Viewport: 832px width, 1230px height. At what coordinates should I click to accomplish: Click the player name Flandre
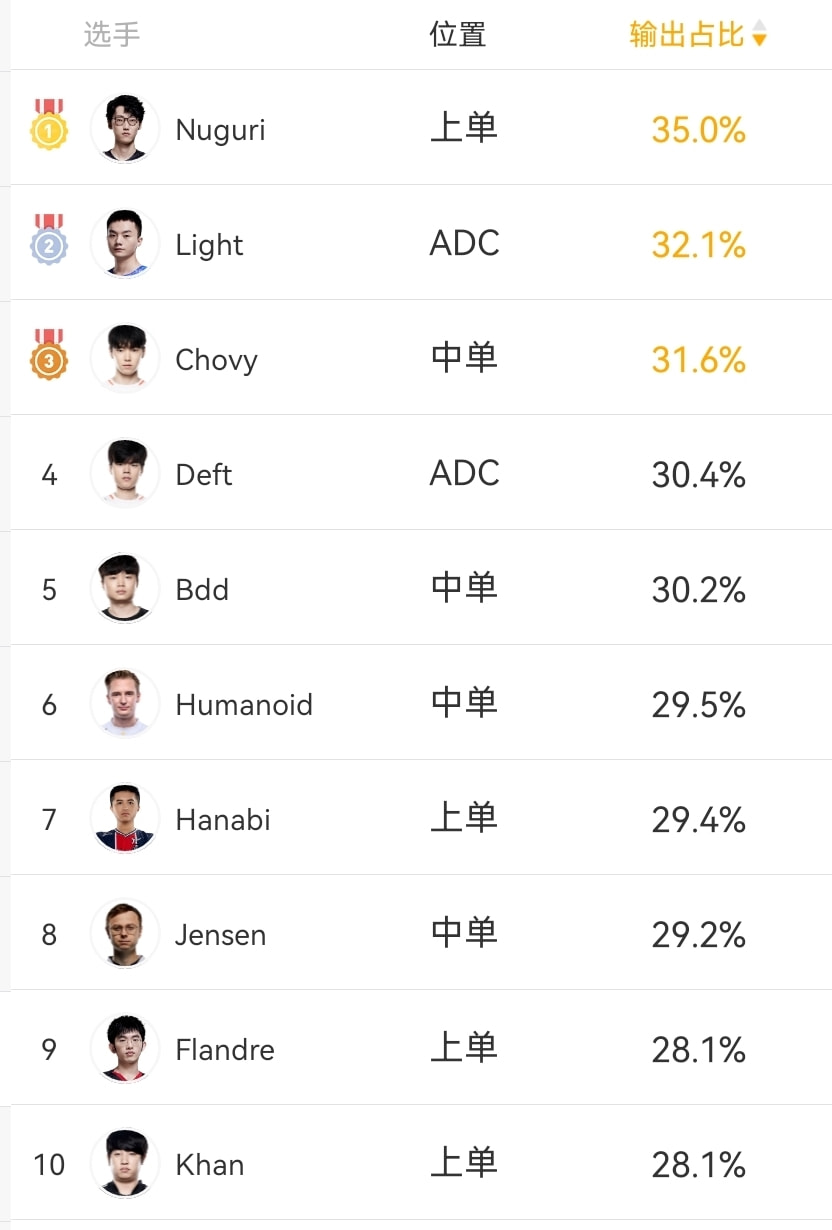tap(225, 1050)
